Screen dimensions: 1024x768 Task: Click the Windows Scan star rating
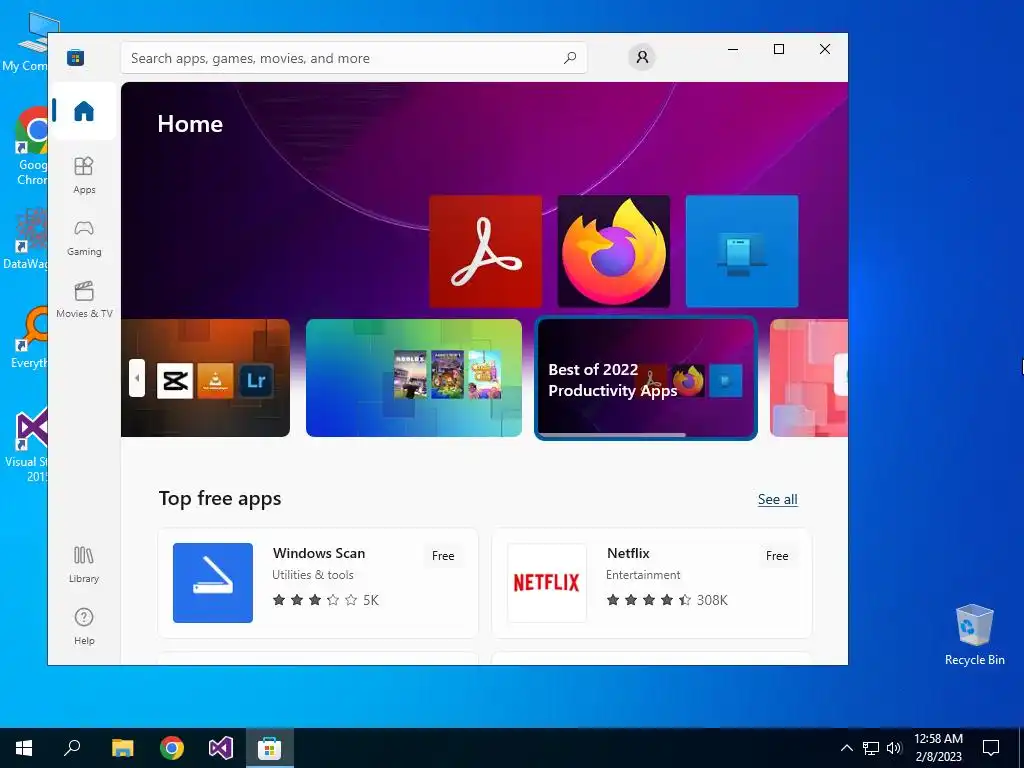(325, 600)
